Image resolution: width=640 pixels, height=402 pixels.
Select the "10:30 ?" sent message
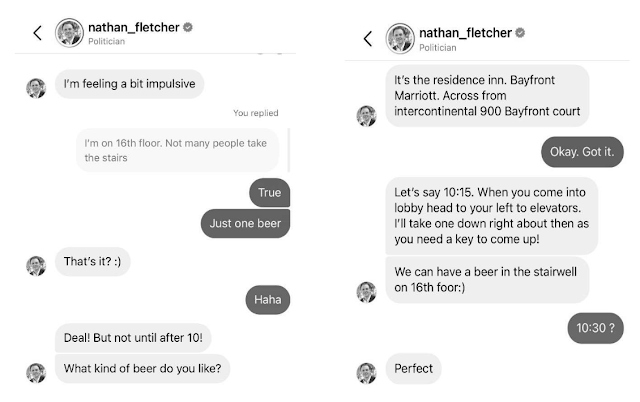coord(597,326)
